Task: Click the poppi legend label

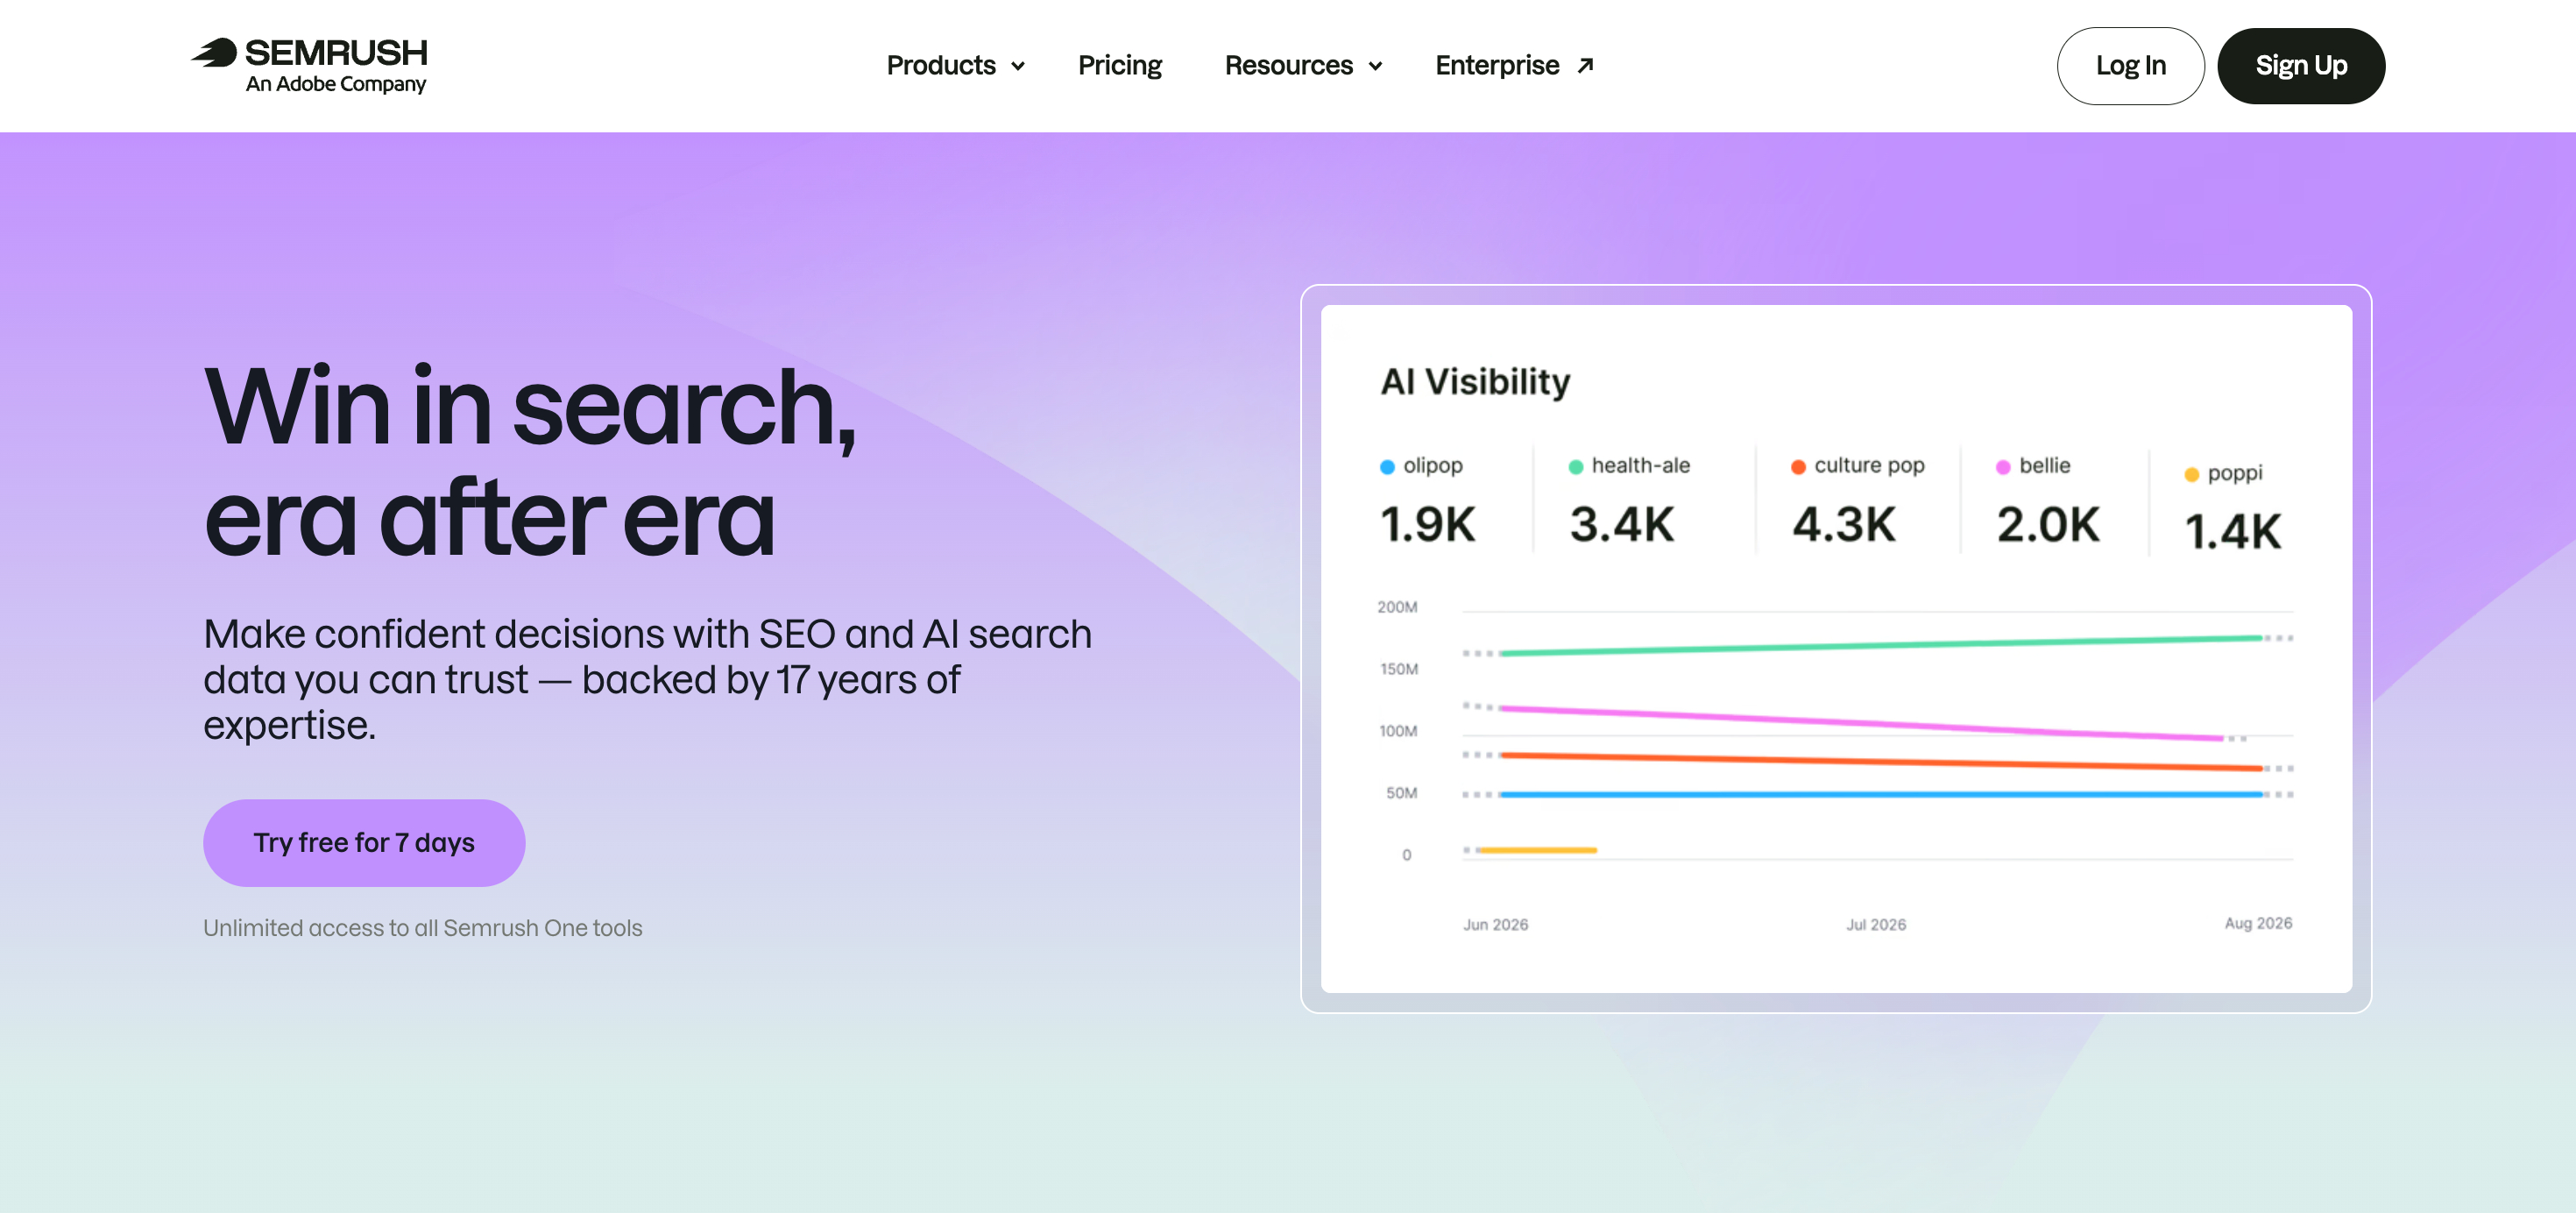Action: [x=2235, y=473]
